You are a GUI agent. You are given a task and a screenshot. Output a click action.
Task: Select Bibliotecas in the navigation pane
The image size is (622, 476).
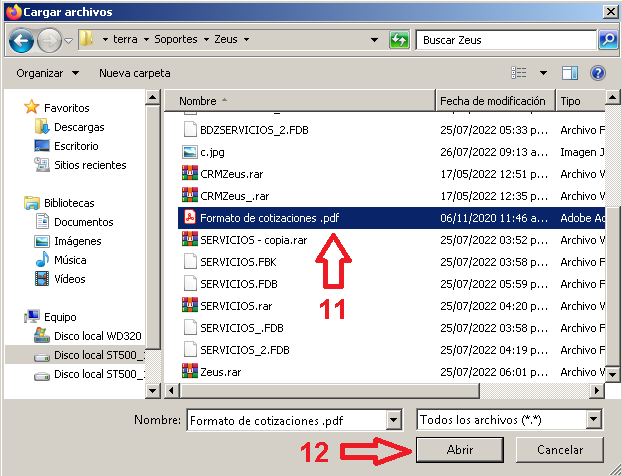point(69,203)
